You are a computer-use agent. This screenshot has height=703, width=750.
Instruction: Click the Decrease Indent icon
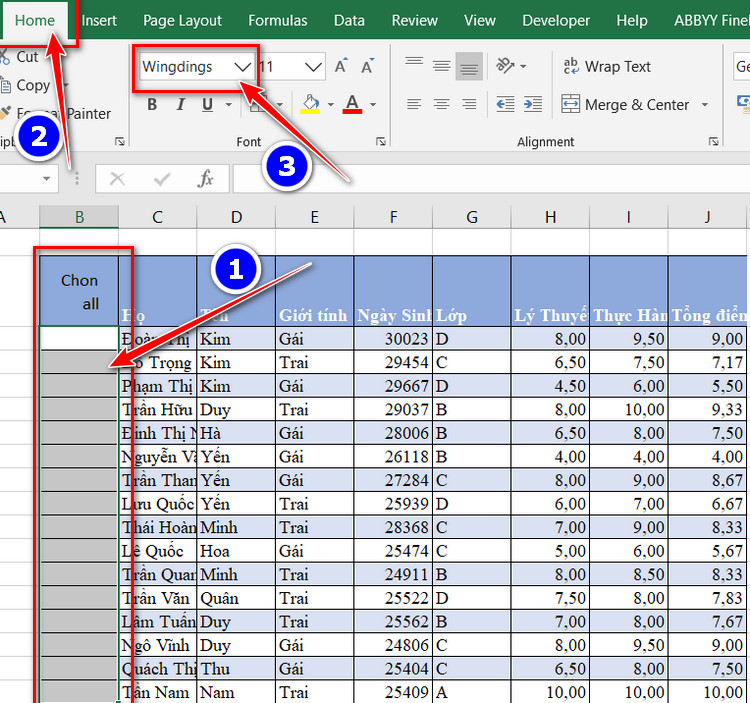coord(505,104)
